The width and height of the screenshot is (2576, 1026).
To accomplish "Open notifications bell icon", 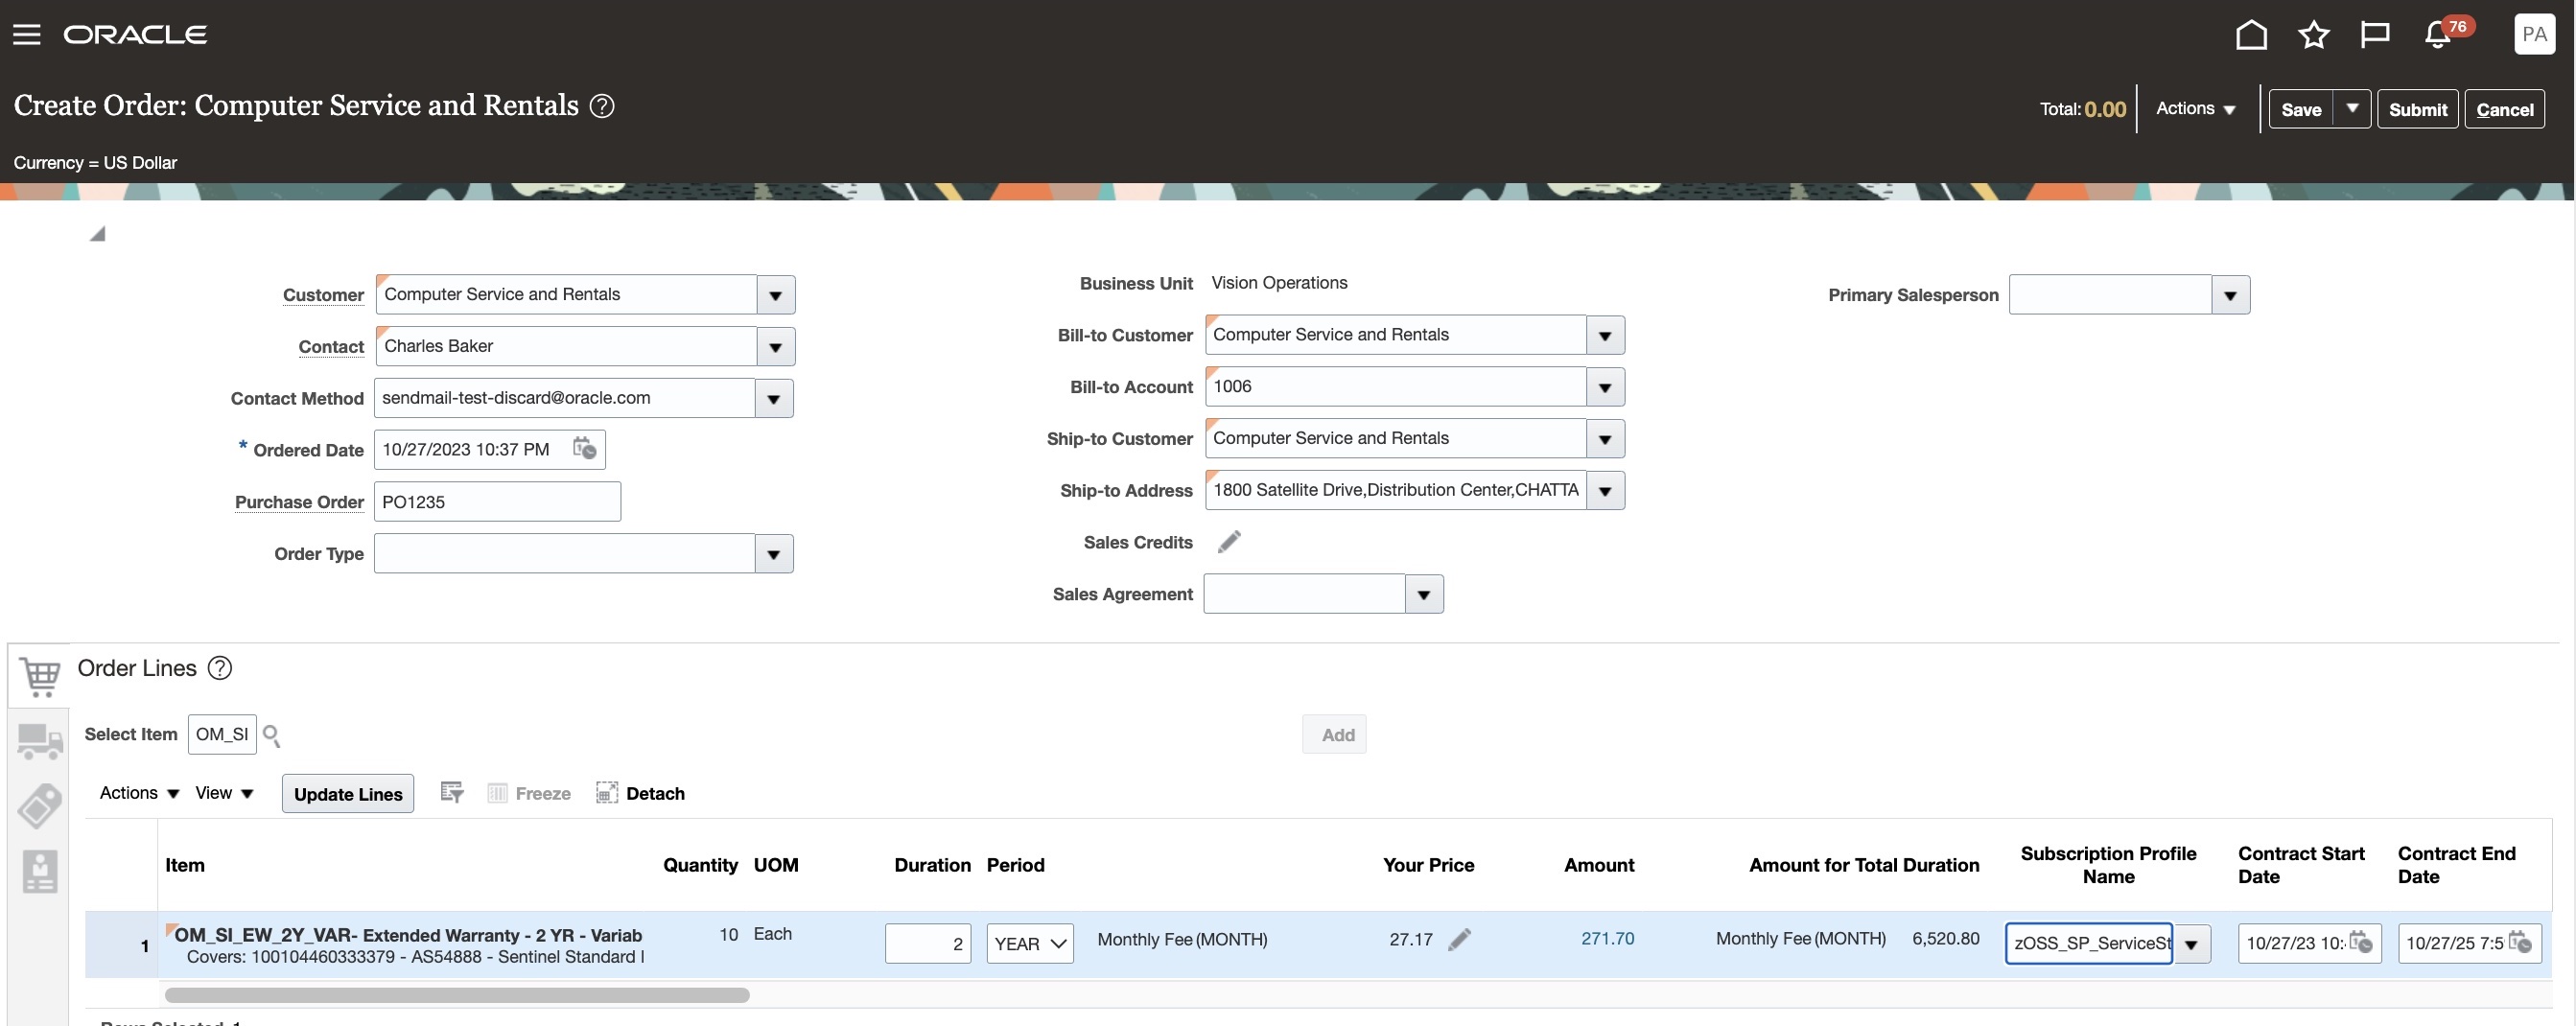I will point(2437,35).
